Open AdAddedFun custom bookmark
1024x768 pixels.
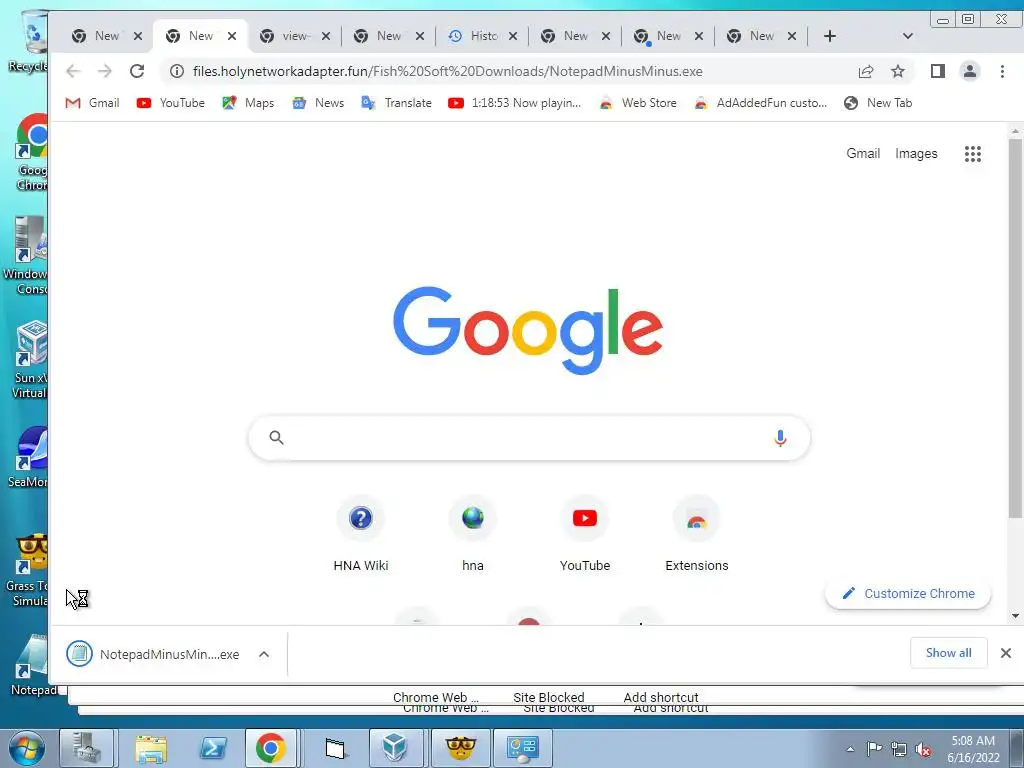click(x=761, y=103)
